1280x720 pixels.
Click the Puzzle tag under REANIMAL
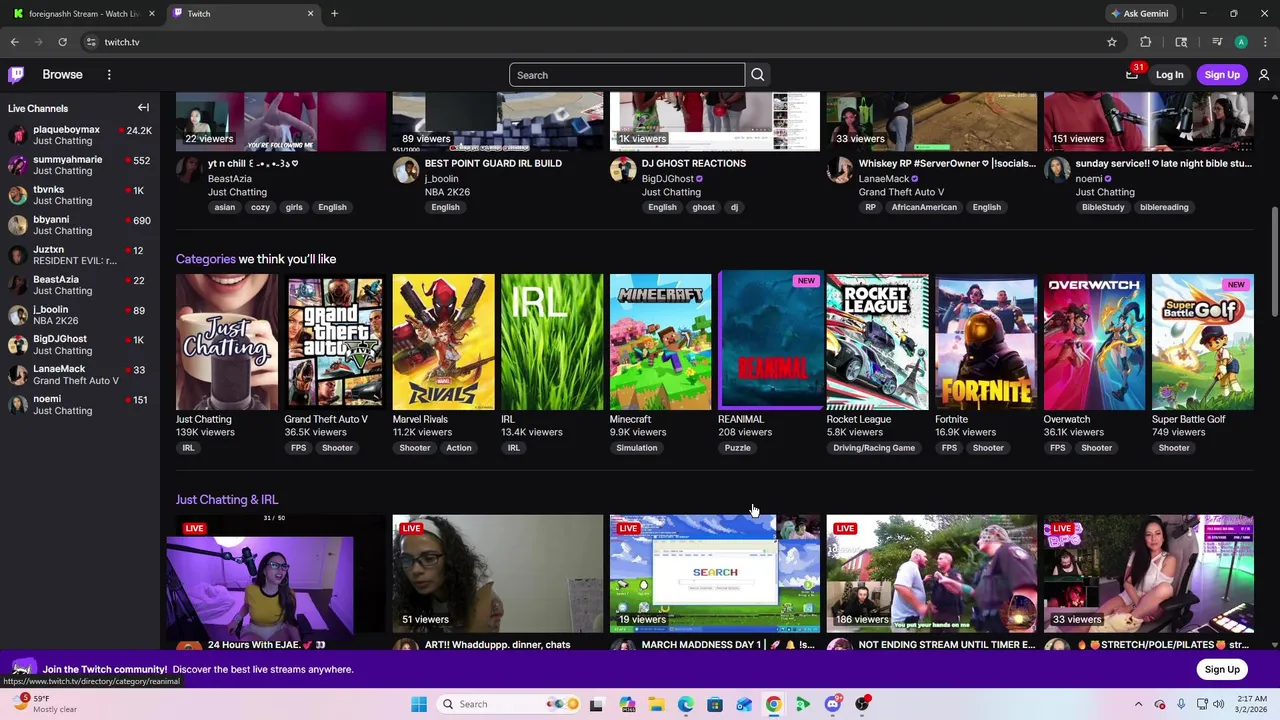(737, 448)
